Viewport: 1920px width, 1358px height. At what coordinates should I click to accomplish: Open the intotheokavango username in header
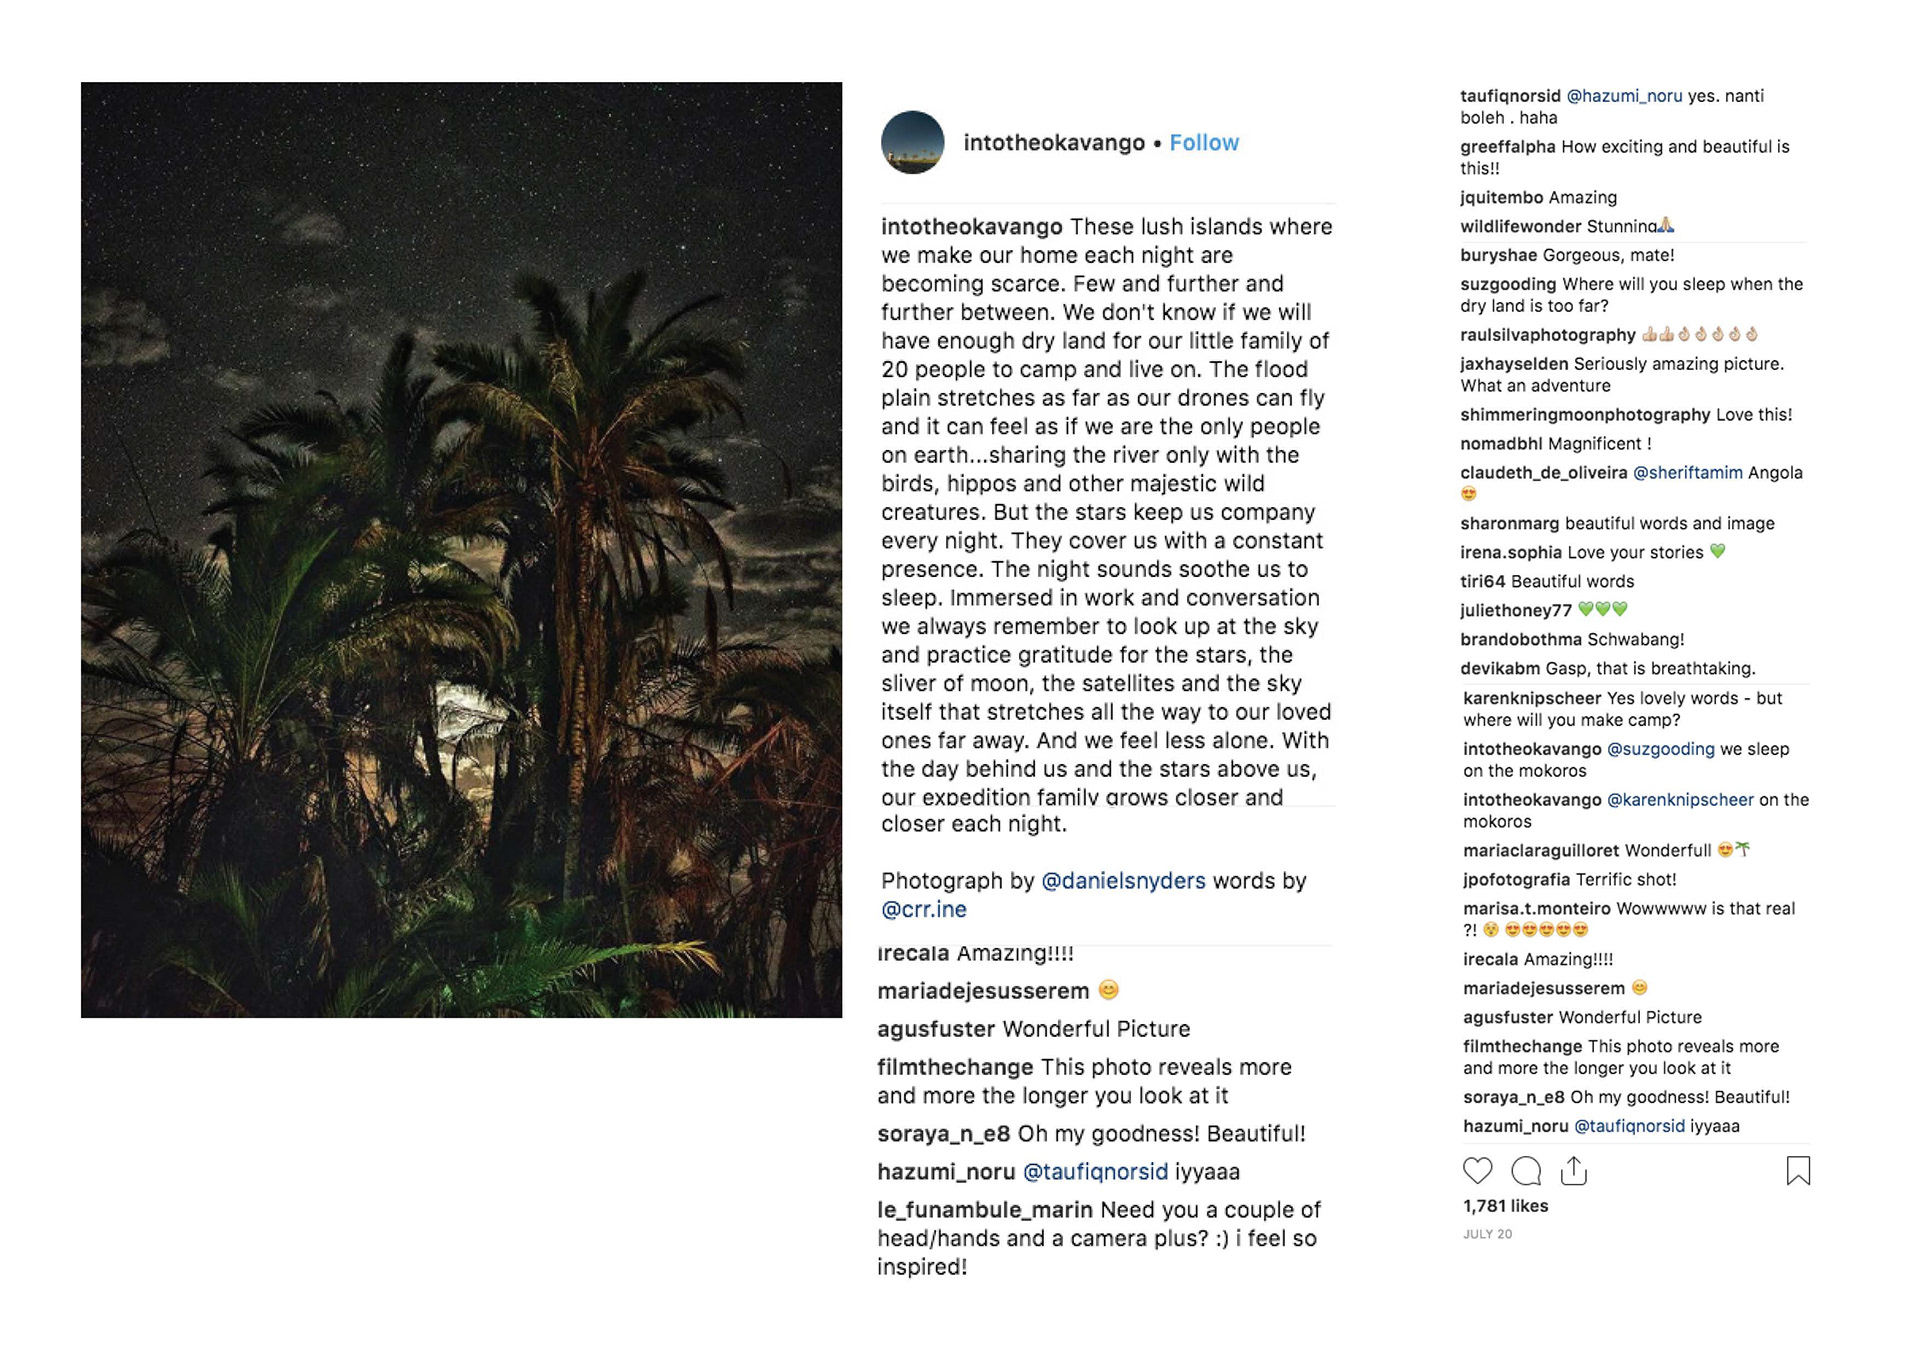click(x=1054, y=143)
